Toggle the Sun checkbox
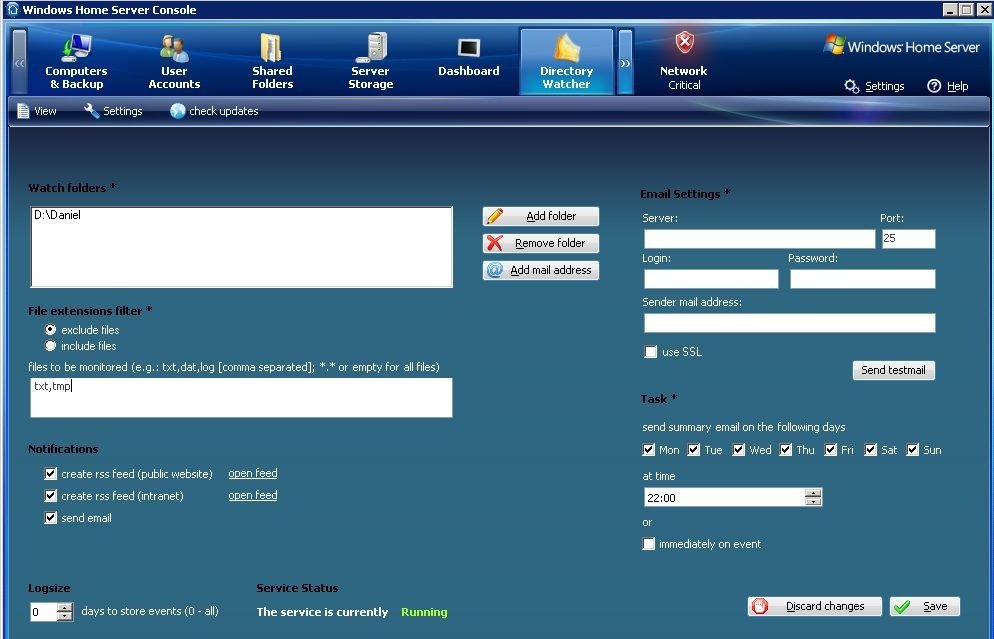This screenshot has width=994, height=639. pyautogui.click(x=913, y=450)
